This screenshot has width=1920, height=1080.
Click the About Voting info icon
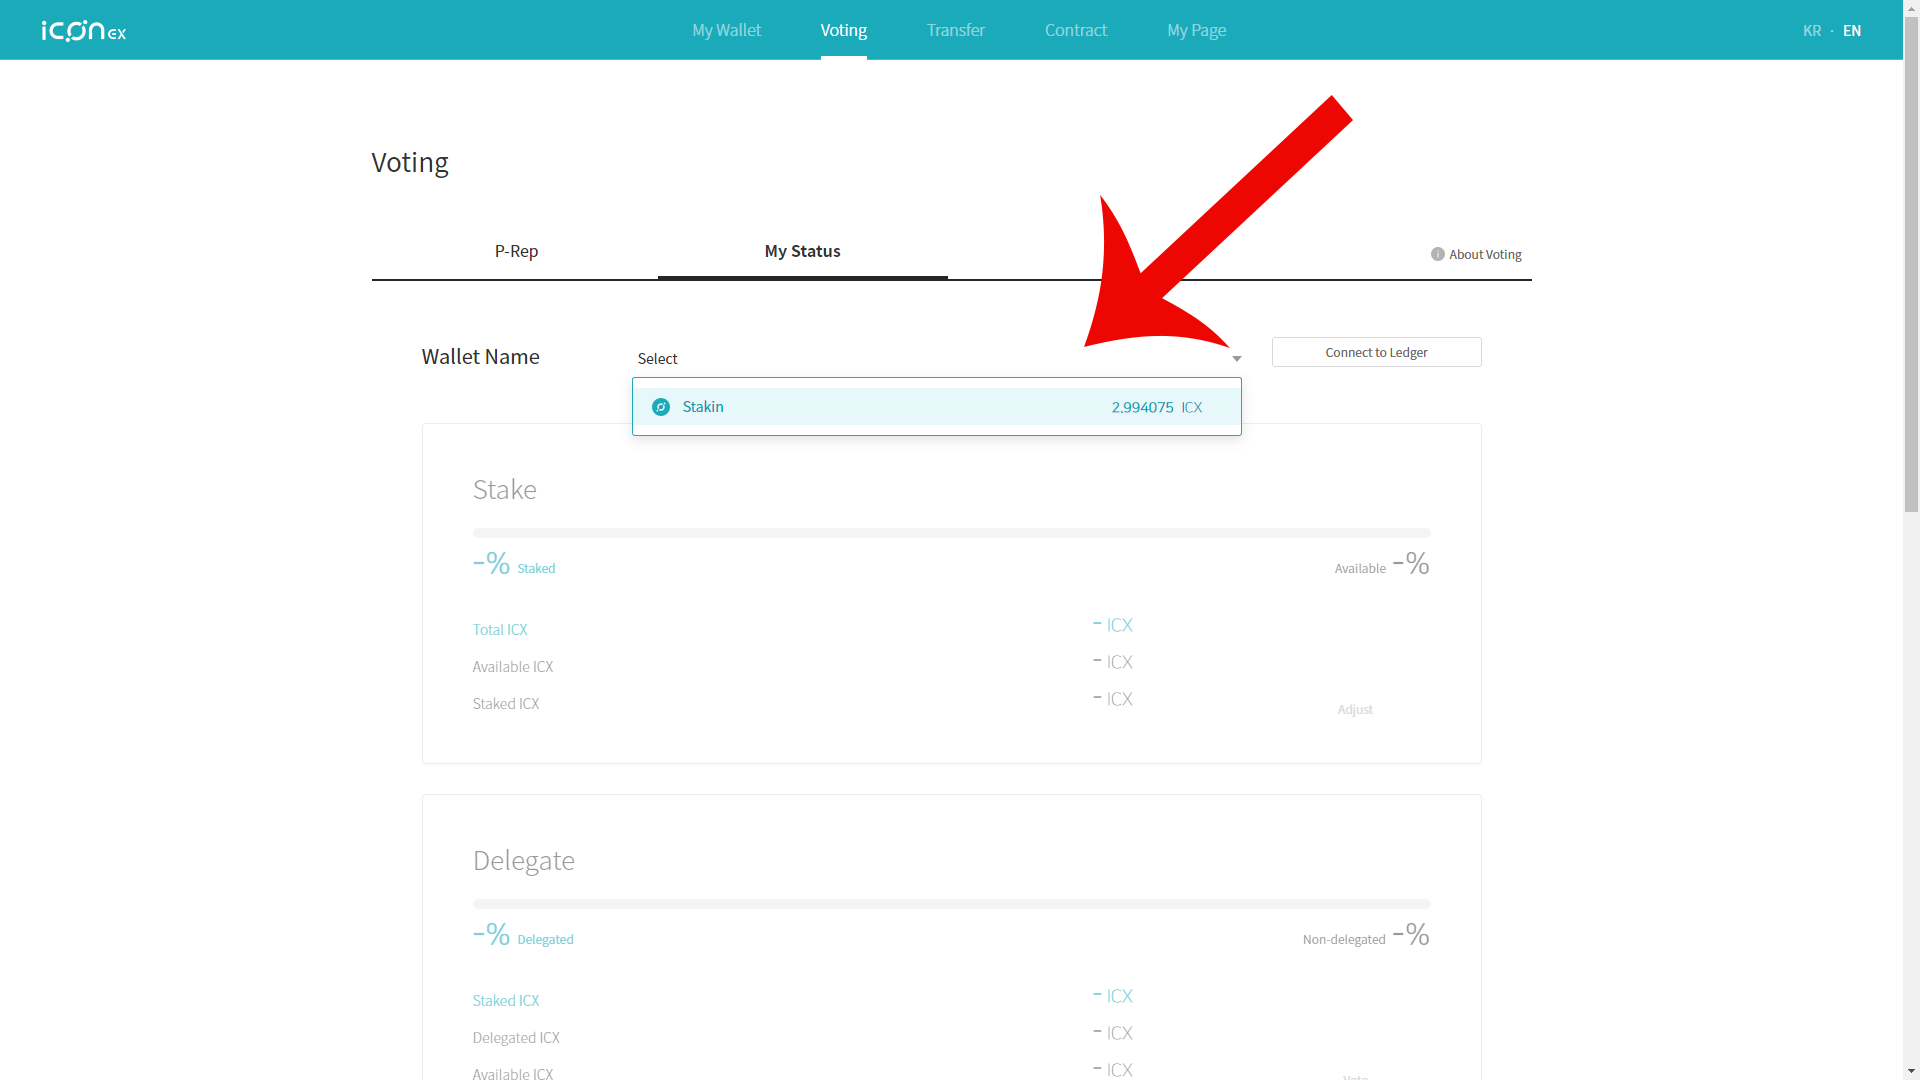coord(1437,254)
